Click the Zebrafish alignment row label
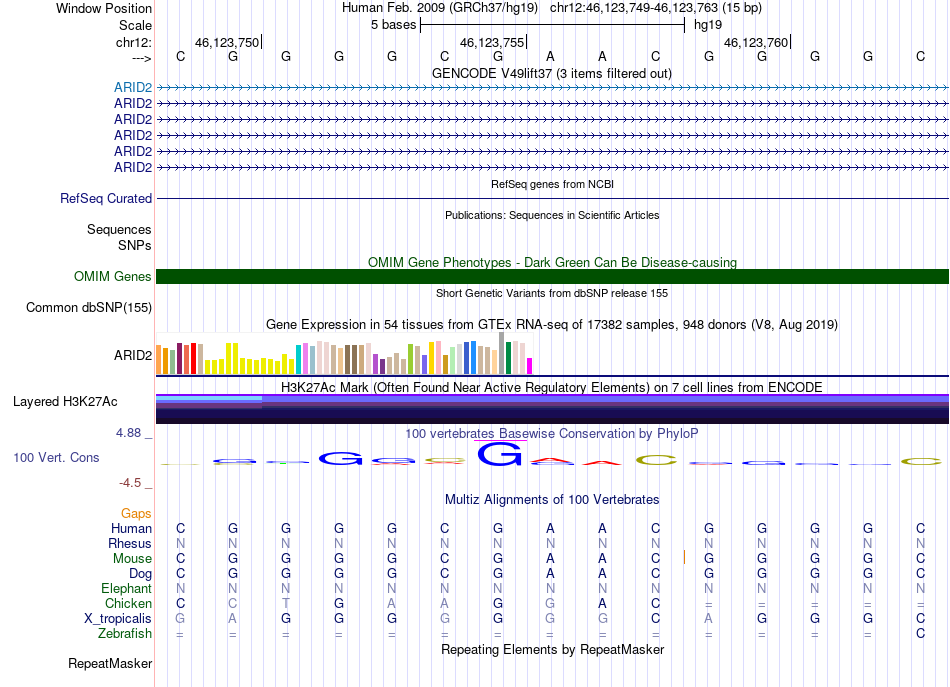Screen dimensions: 950x687 point(125,633)
